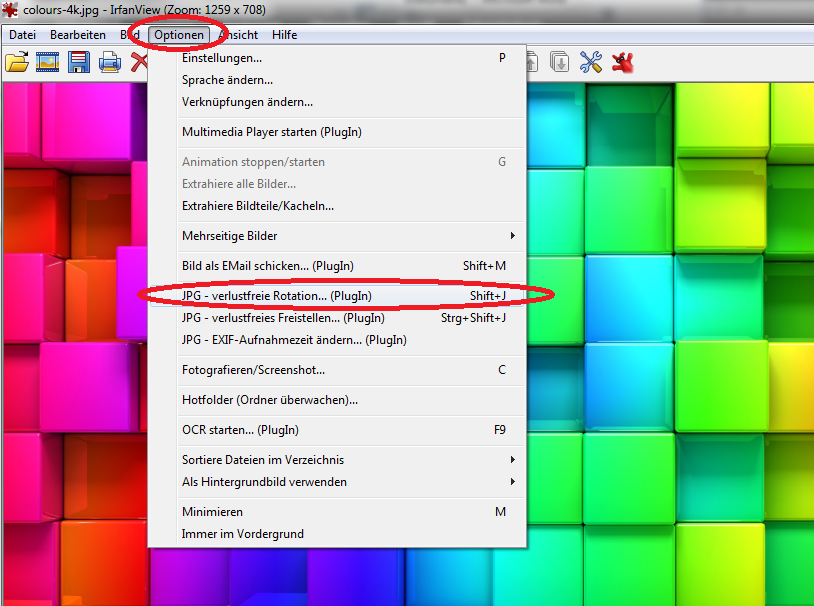The width and height of the screenshot is (814, 606).
Task: Choose Hotfolder (Ordner überwachen)... entry
Action: click(x=337, y=400)
